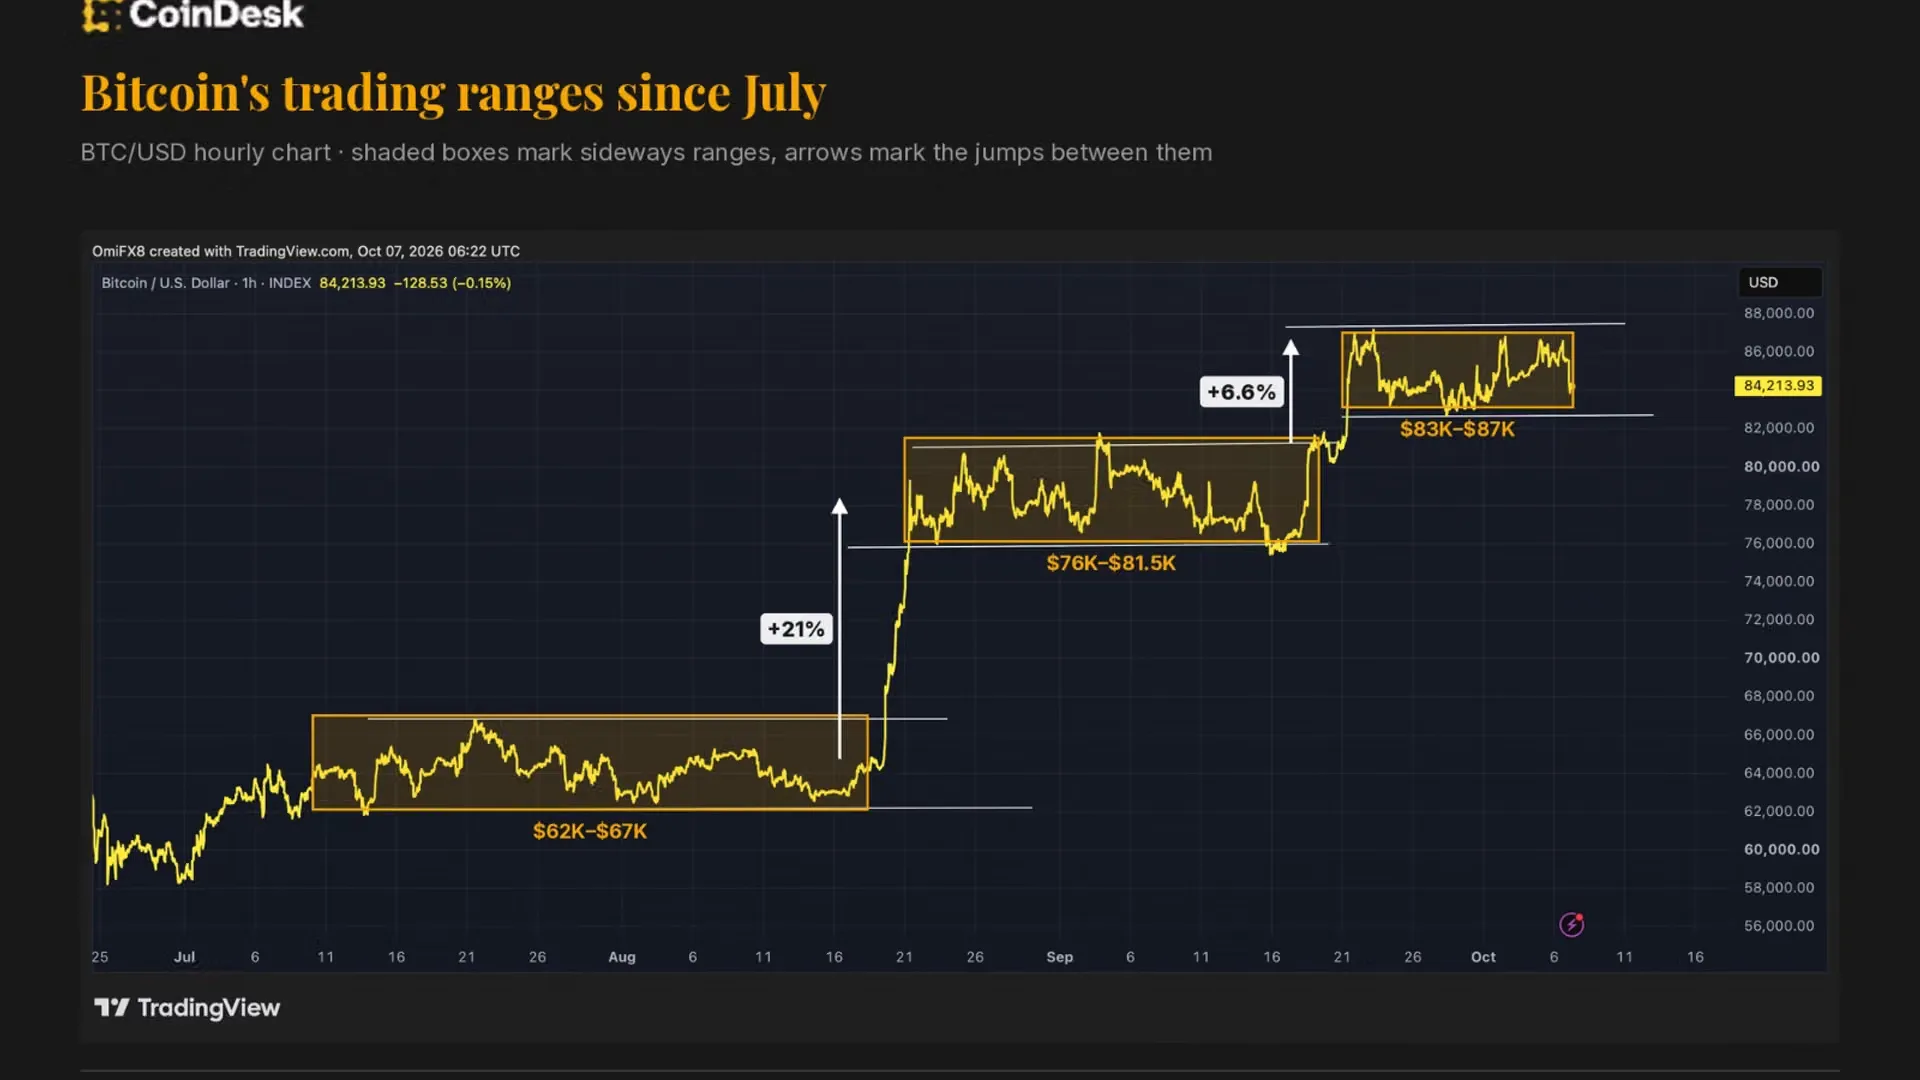The width and height of the screenshot is (1920, 1080).
Task: Click the white arrowhead beside +6.6%
Action: coord(1291,347)
